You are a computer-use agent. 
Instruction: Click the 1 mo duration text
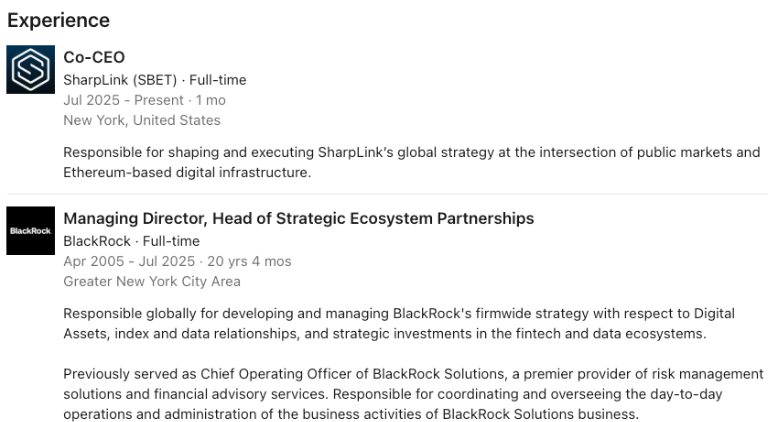[210, 100]
